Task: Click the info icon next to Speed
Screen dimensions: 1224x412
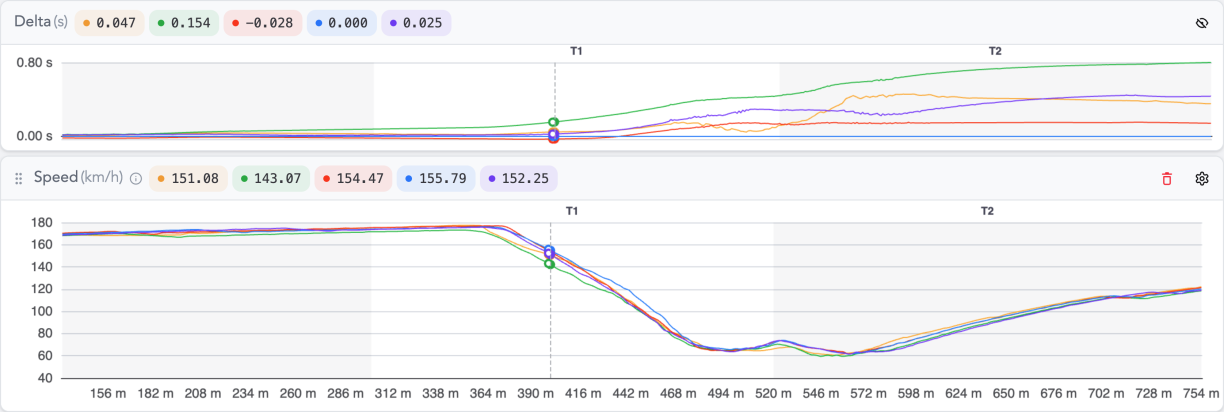Action: [x=136, y=179]
